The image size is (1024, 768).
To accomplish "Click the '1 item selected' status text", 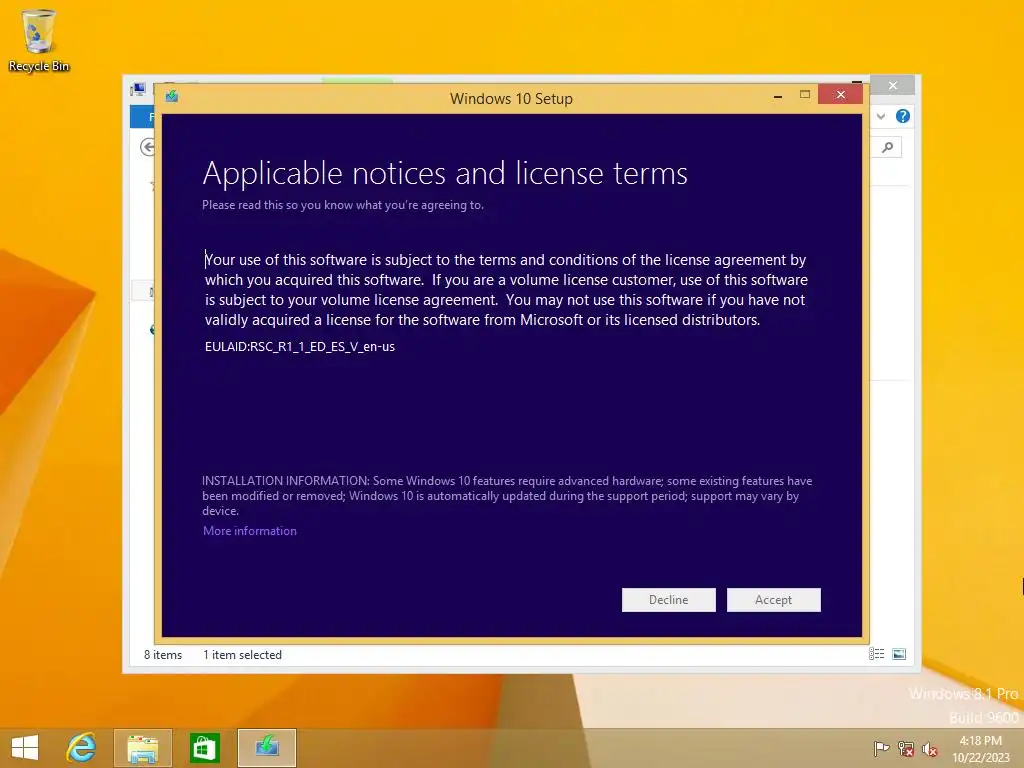I will pos(242,654).
